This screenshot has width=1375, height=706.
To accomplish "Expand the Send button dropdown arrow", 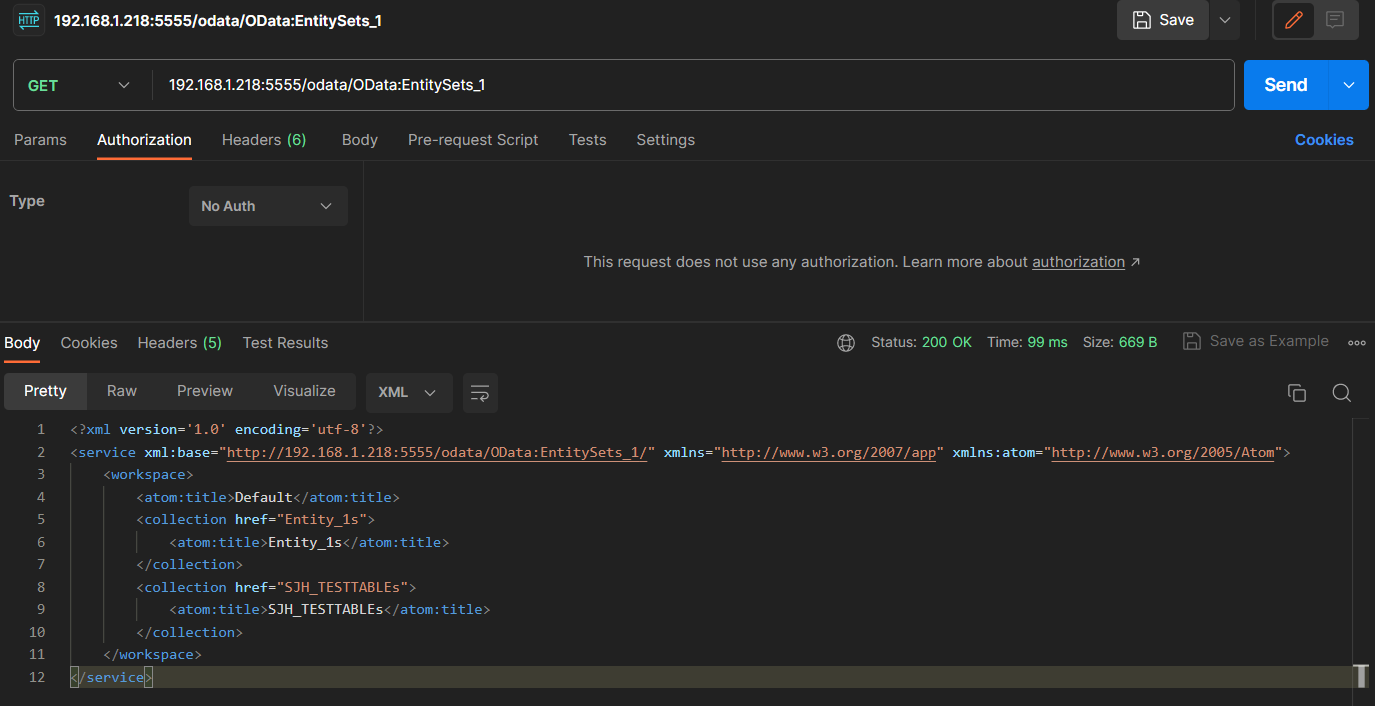I will (x=1348, y=85).
